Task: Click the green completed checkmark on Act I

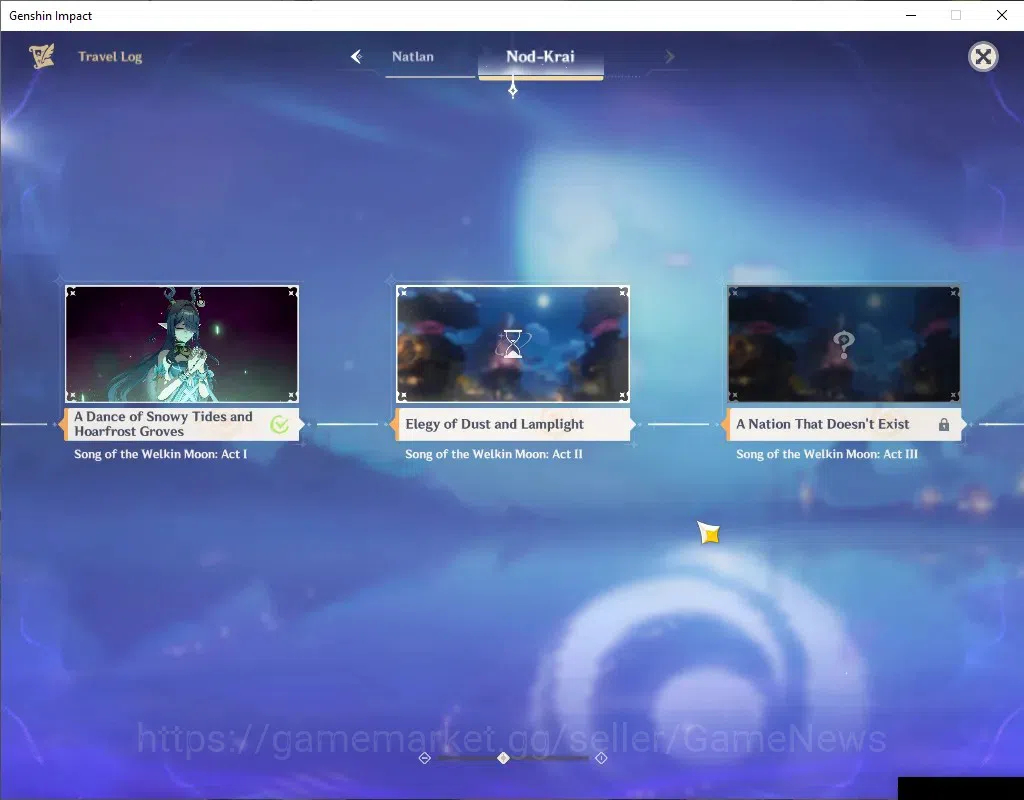Action: tap(280, 424)
